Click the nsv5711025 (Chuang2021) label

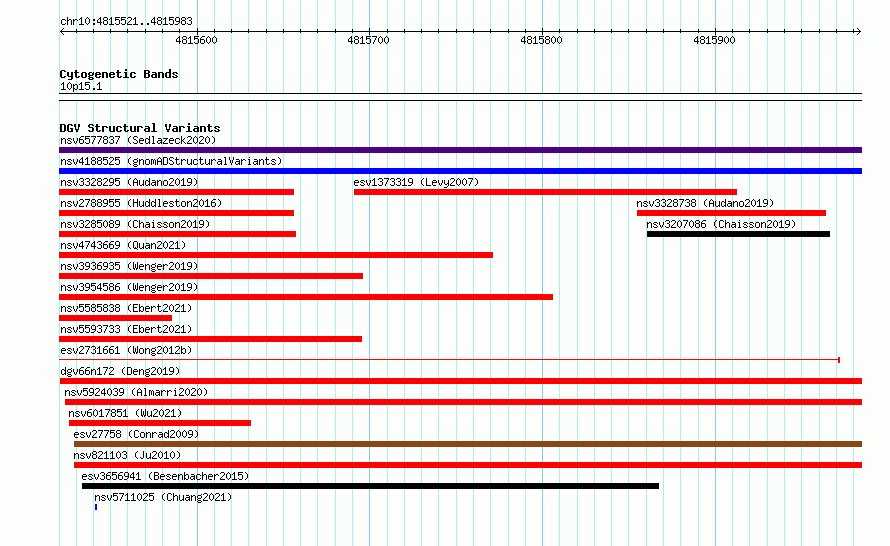click(x=163, y=497)
